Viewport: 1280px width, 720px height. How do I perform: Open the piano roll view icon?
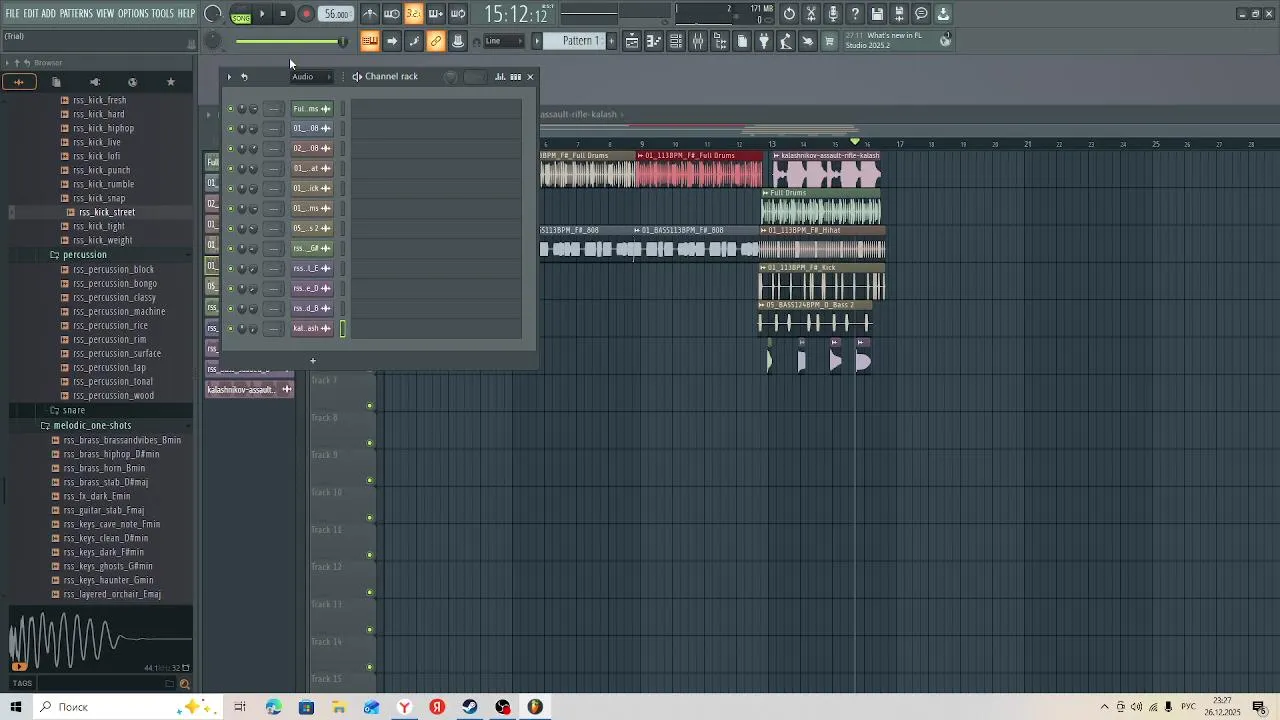[654, 41]
